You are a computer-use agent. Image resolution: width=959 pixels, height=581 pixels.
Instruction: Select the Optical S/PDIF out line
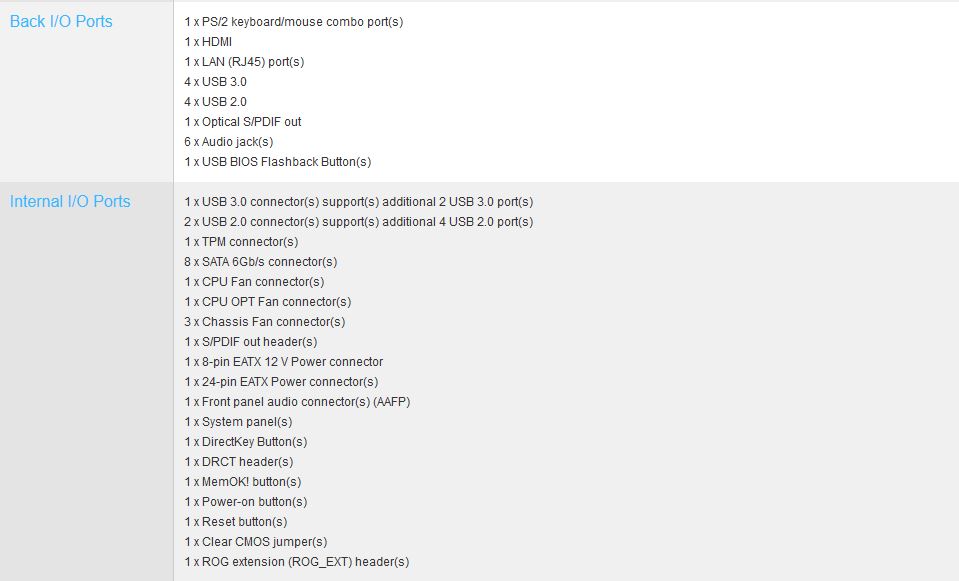pos(243,121)
